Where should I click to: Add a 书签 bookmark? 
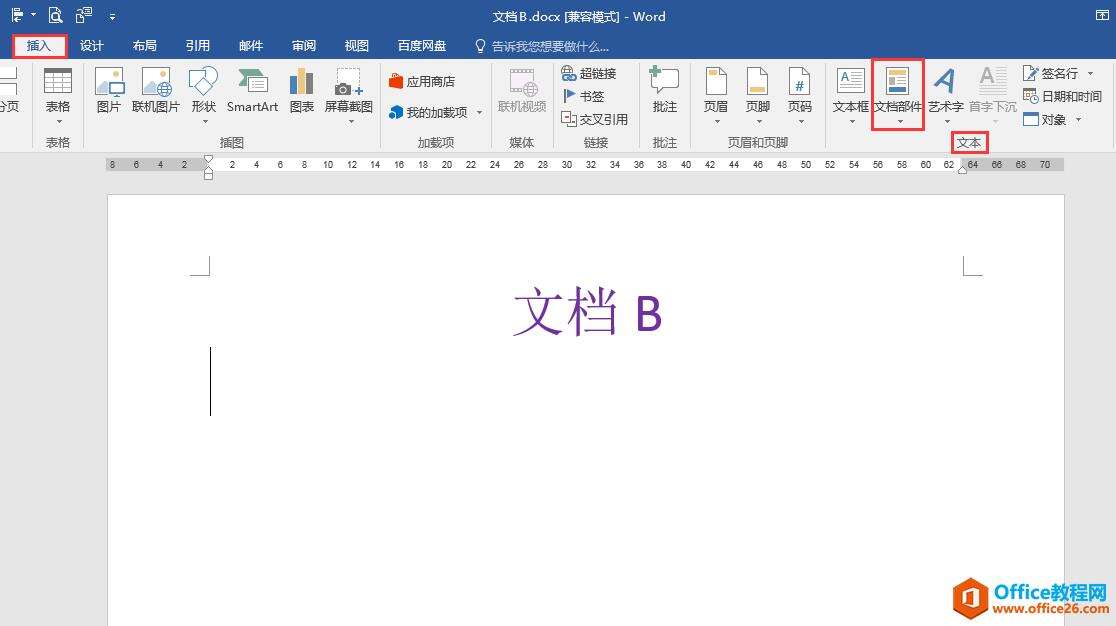click(x=583, y=96)
